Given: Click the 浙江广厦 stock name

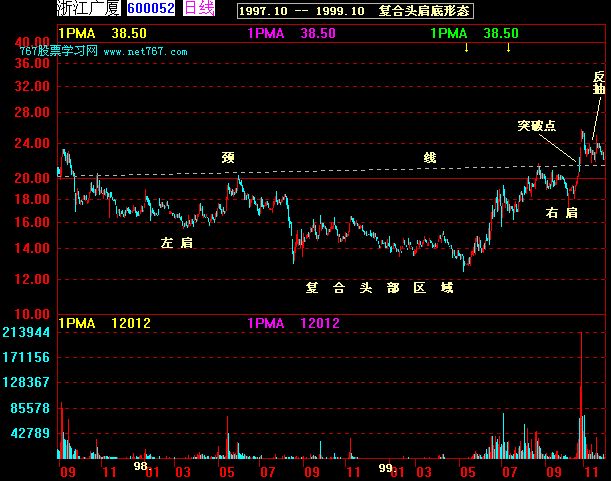Looking at the screenshot, I should click(89, 8).
